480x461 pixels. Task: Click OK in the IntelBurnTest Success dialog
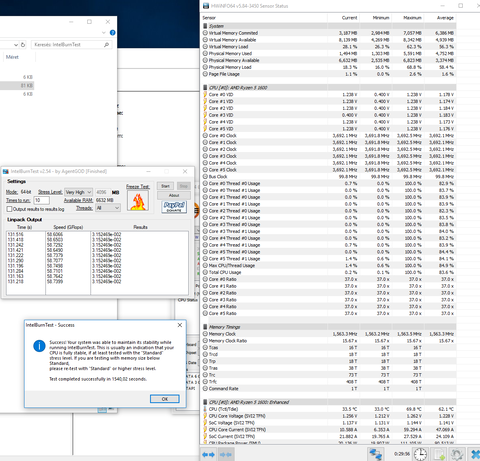tap(165, 399)
